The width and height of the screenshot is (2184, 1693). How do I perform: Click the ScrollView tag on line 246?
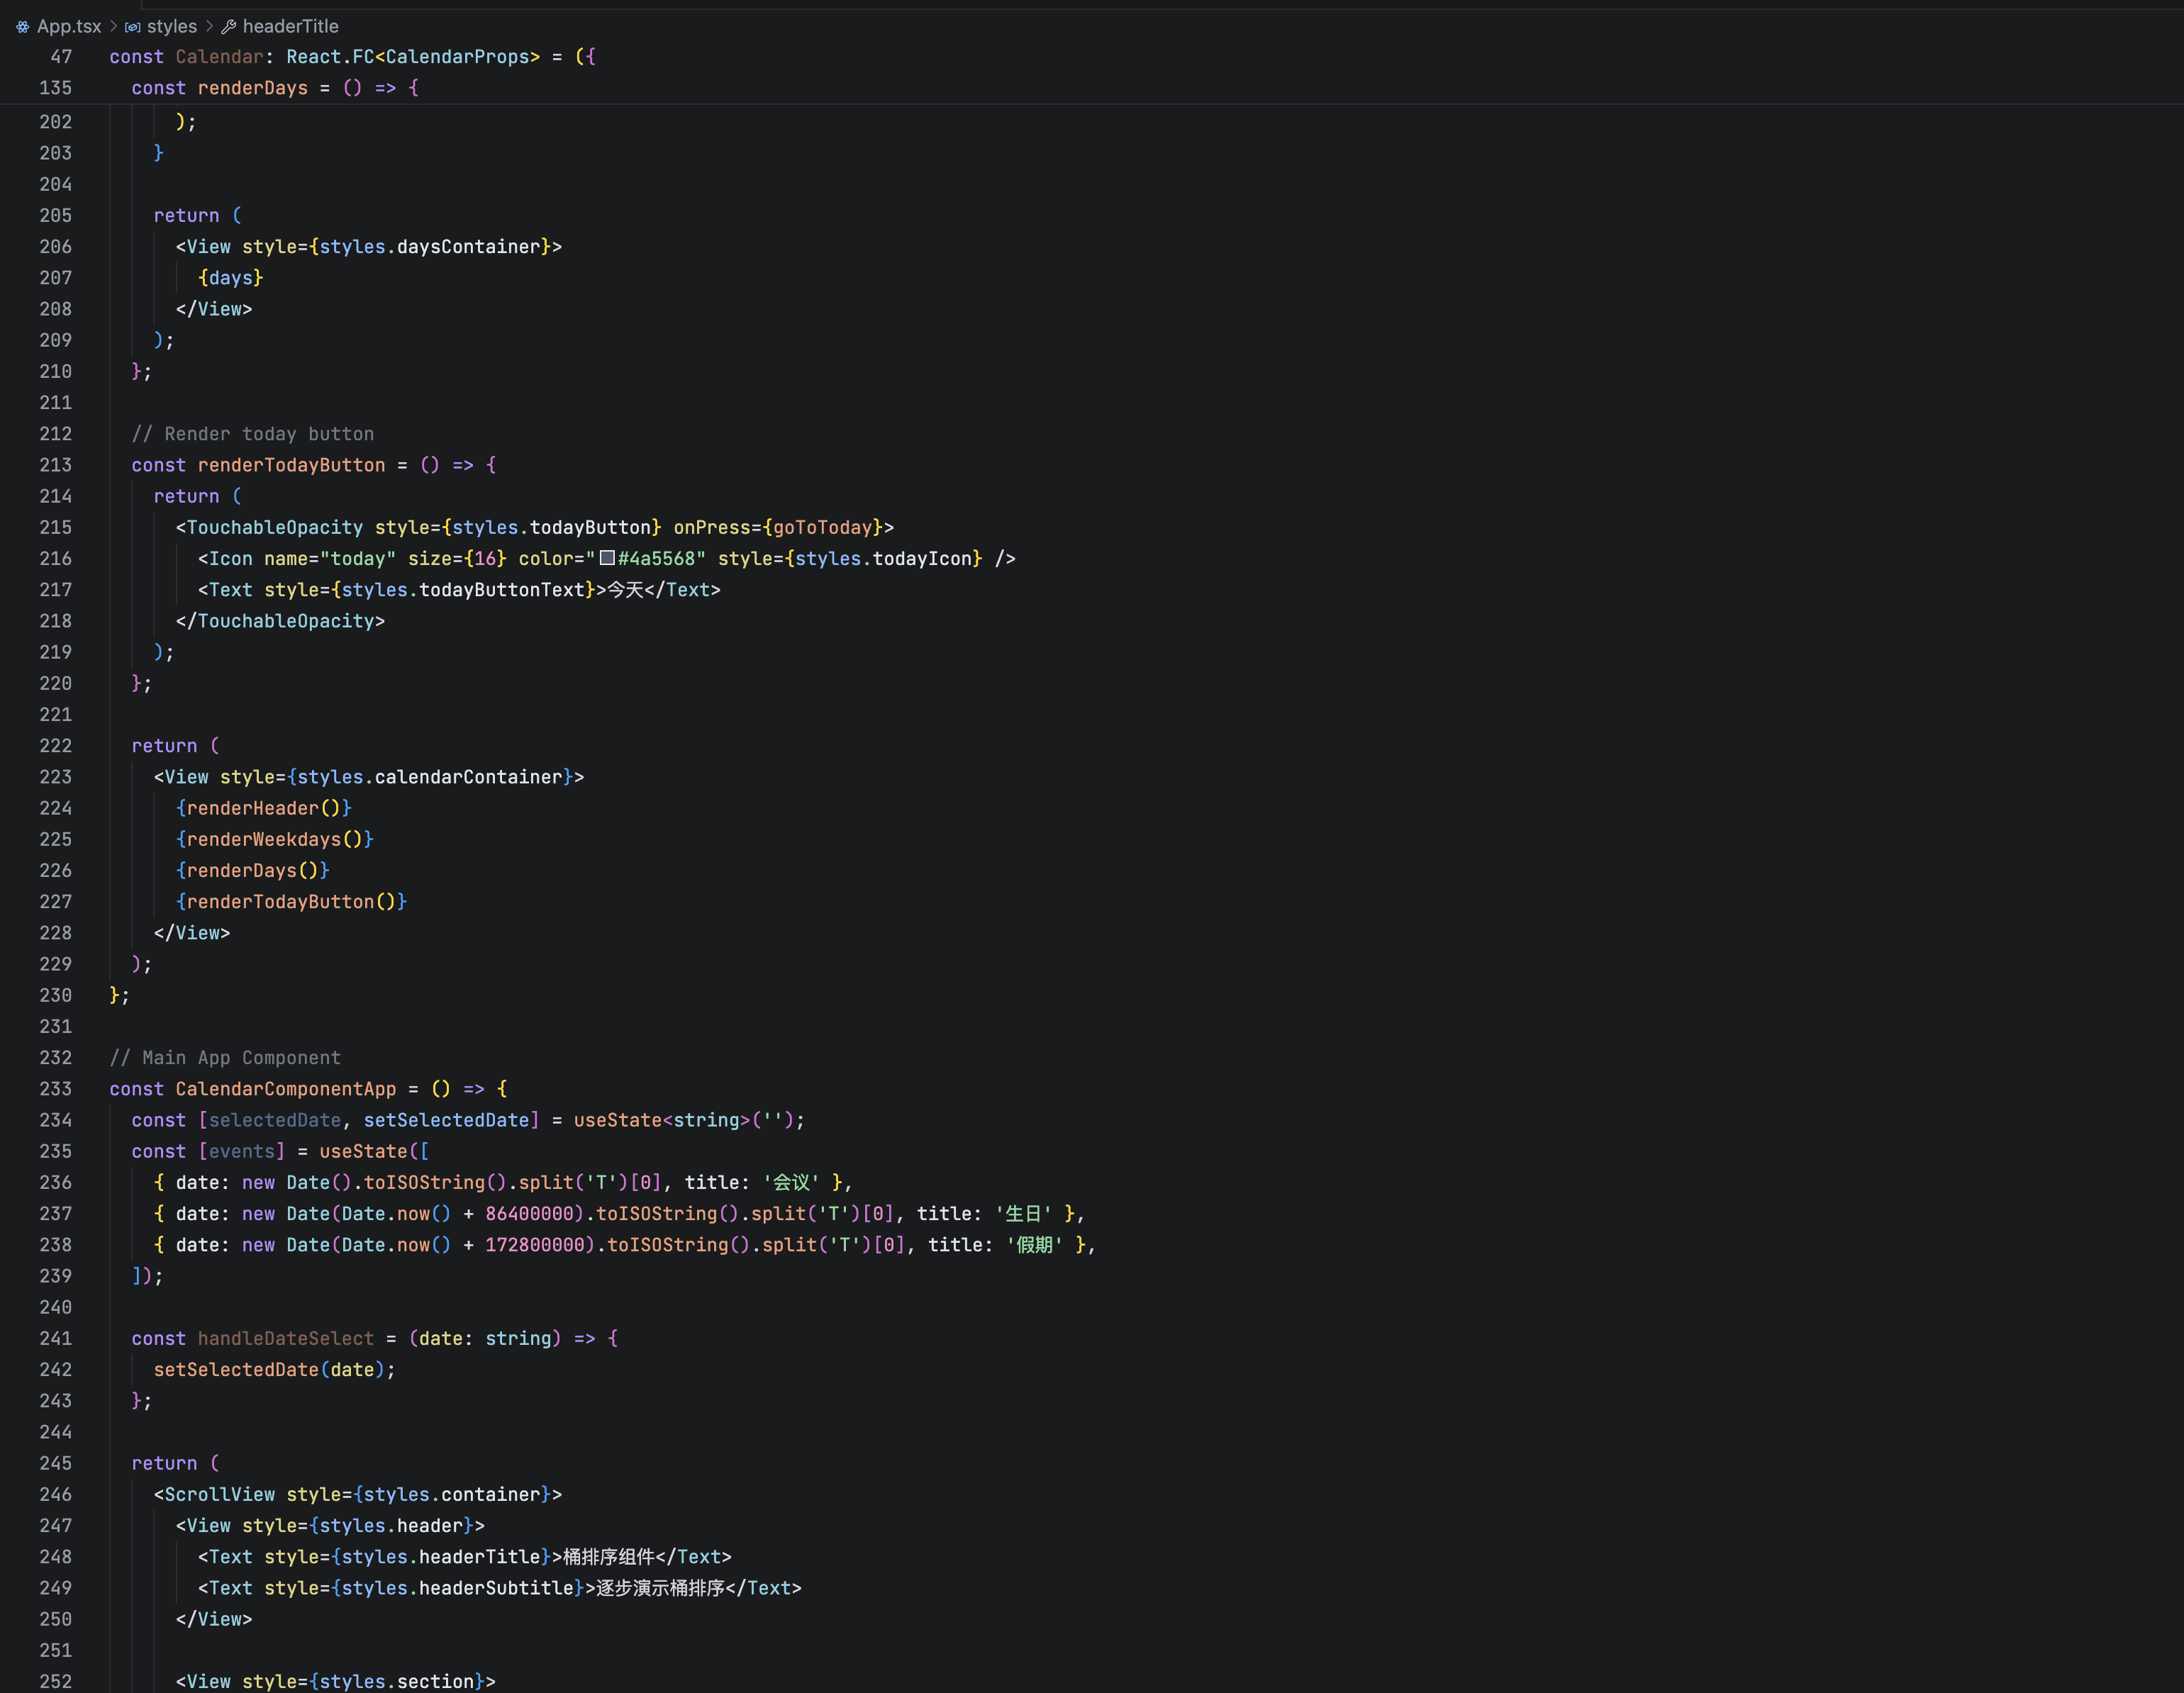click(x=219, y=1494)
